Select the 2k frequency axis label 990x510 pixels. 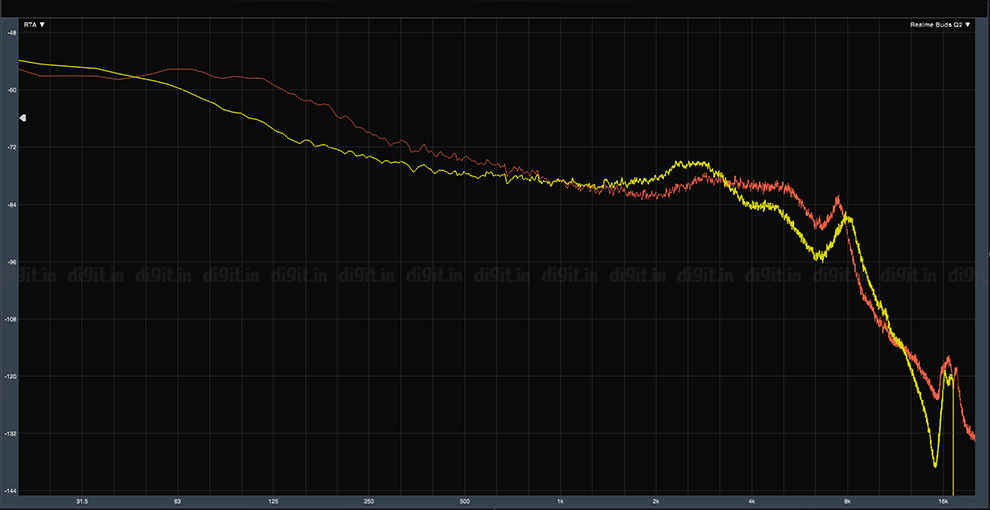tap(657, 502)
